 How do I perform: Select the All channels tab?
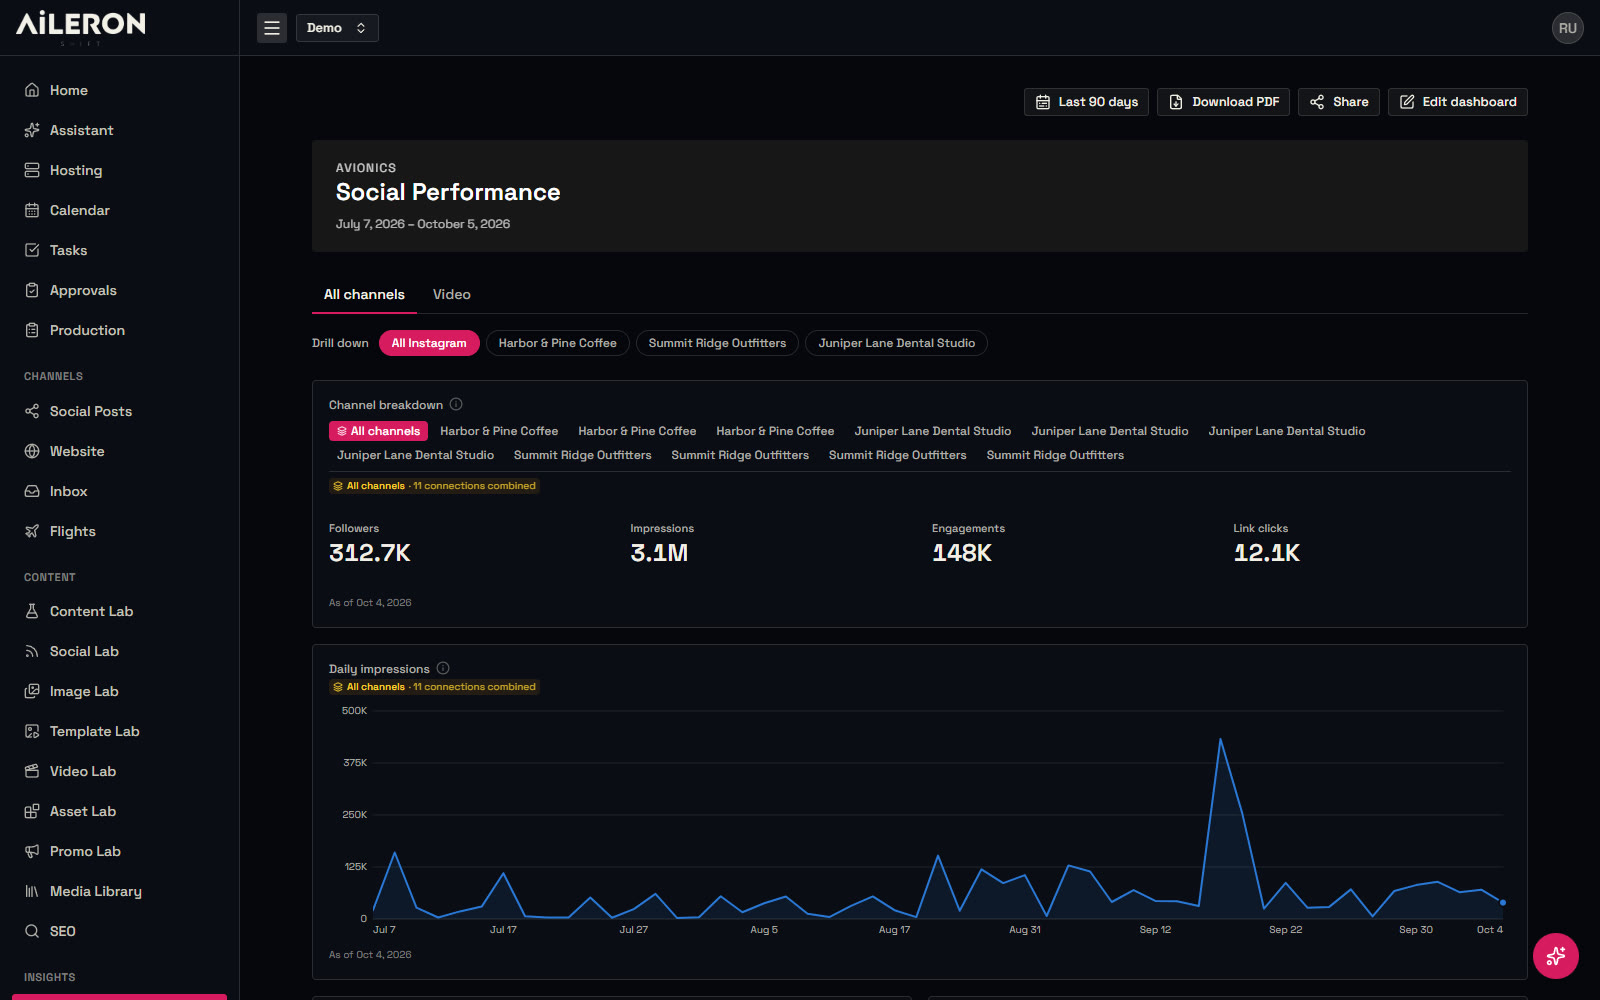pyautogui.click(x=364, y=294)
